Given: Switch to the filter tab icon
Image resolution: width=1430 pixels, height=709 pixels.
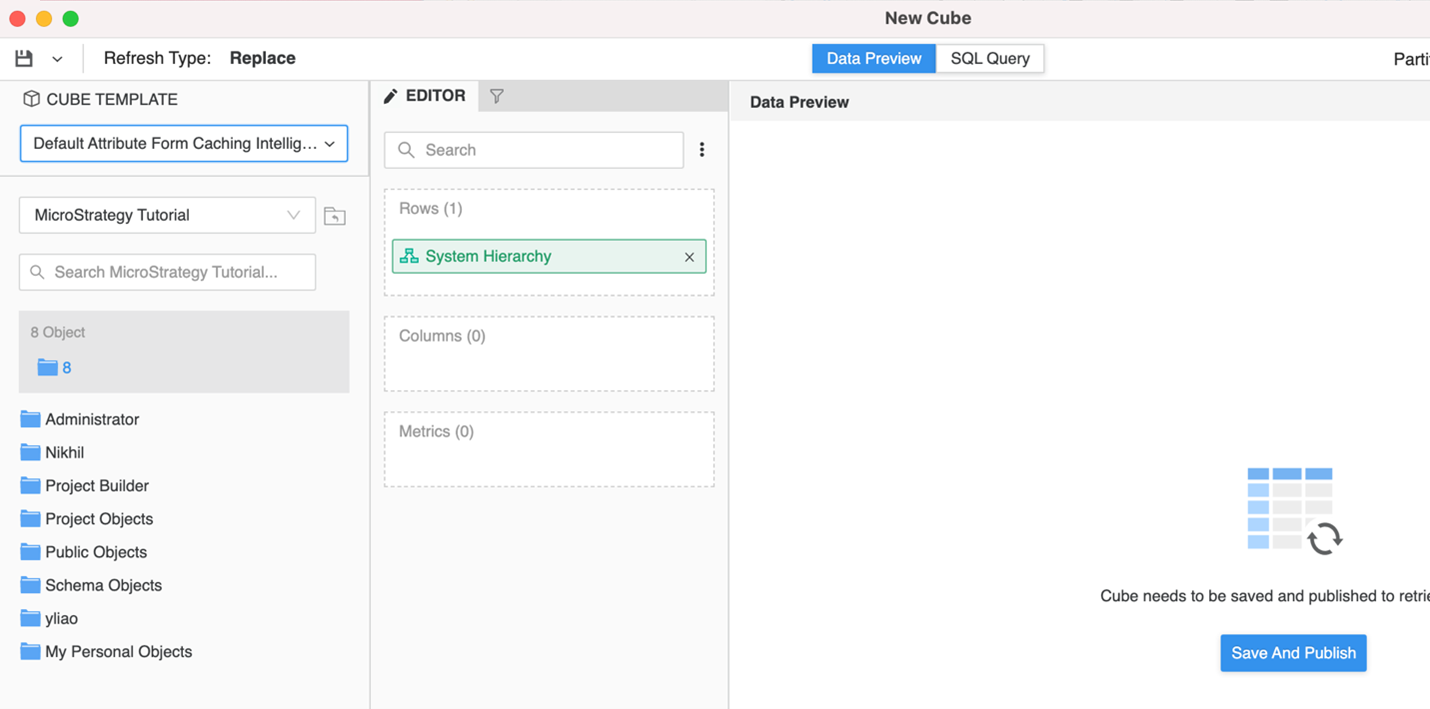Looking at the screenshot, I should 497,96.
